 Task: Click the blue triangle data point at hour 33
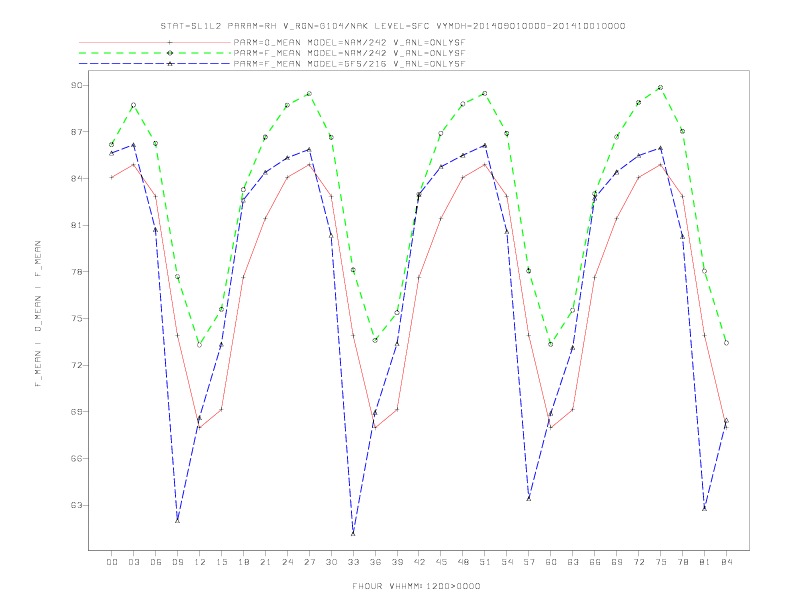point(353,533)
